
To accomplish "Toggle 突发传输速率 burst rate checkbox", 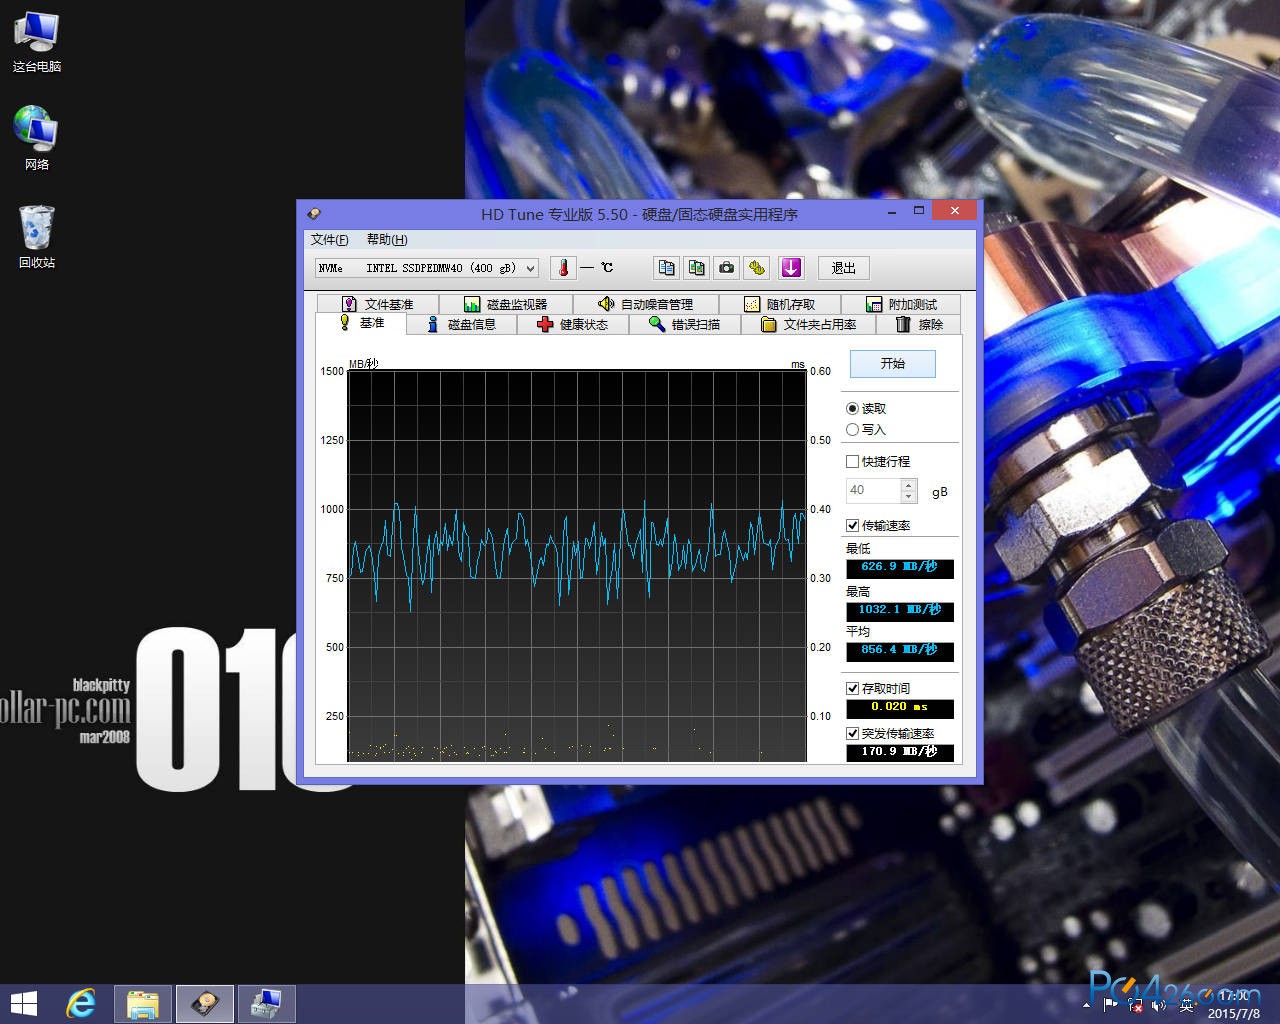I will point(852,733).
